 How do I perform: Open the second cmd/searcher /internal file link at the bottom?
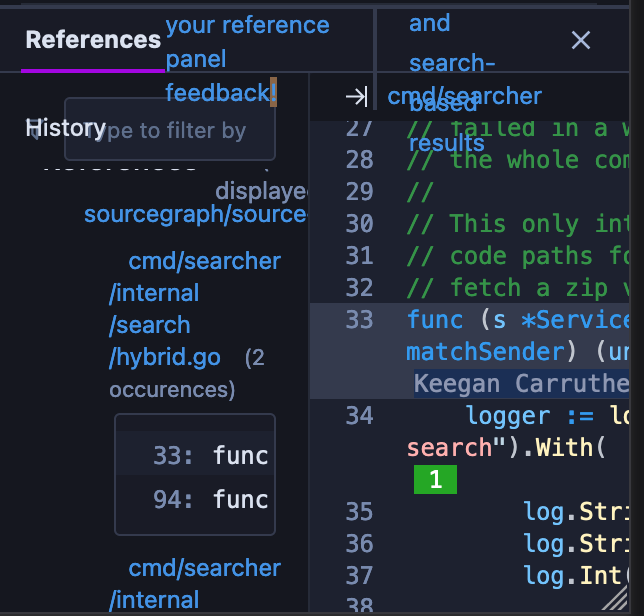click(195, 584)
